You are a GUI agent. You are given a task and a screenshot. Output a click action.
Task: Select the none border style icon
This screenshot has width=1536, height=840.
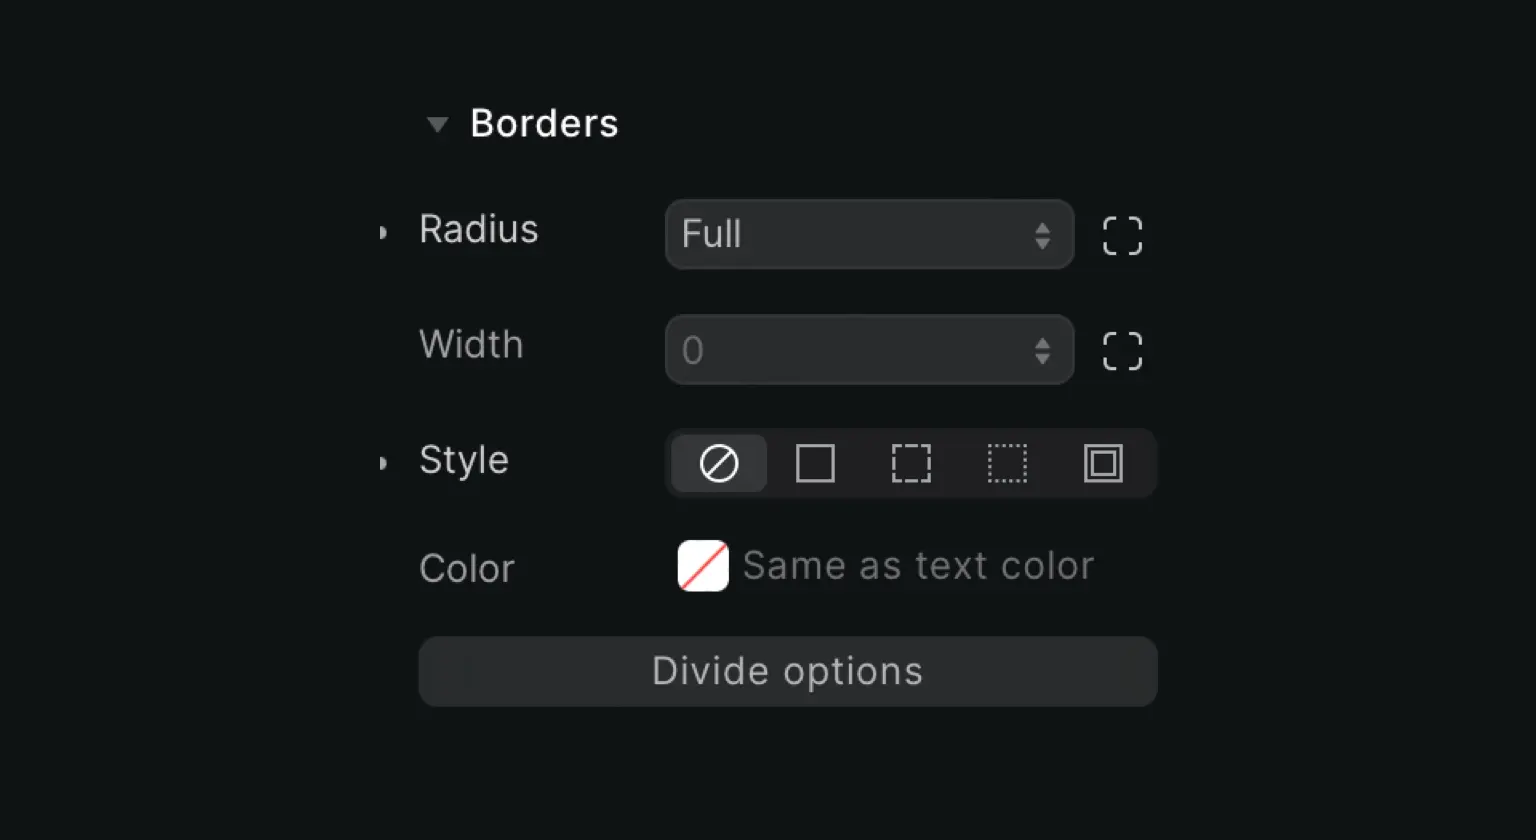[x=719, y=463]
